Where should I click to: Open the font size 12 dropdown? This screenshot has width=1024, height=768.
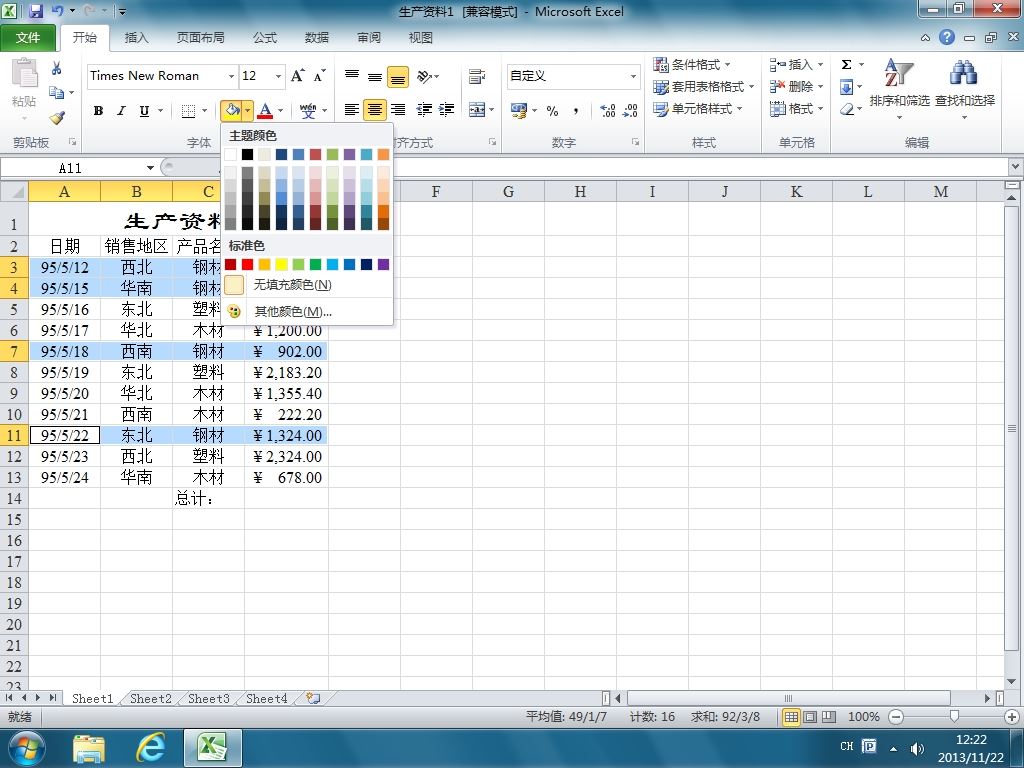click(x=278, y=76)
